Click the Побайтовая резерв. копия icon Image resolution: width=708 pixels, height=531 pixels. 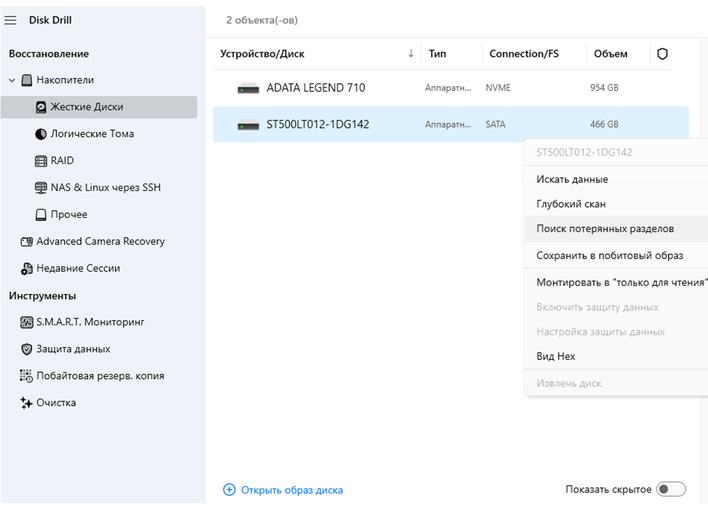point(27,376)
